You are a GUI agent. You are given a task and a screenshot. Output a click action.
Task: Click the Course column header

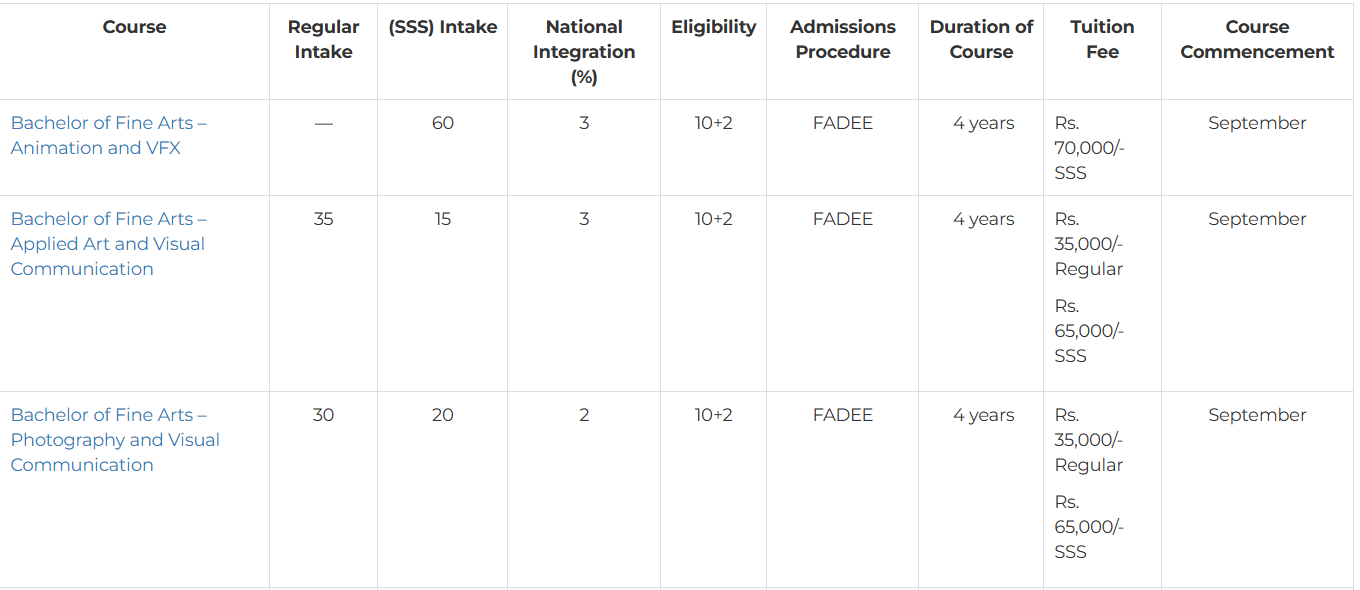pyautogui.click(x=134, y=27)
